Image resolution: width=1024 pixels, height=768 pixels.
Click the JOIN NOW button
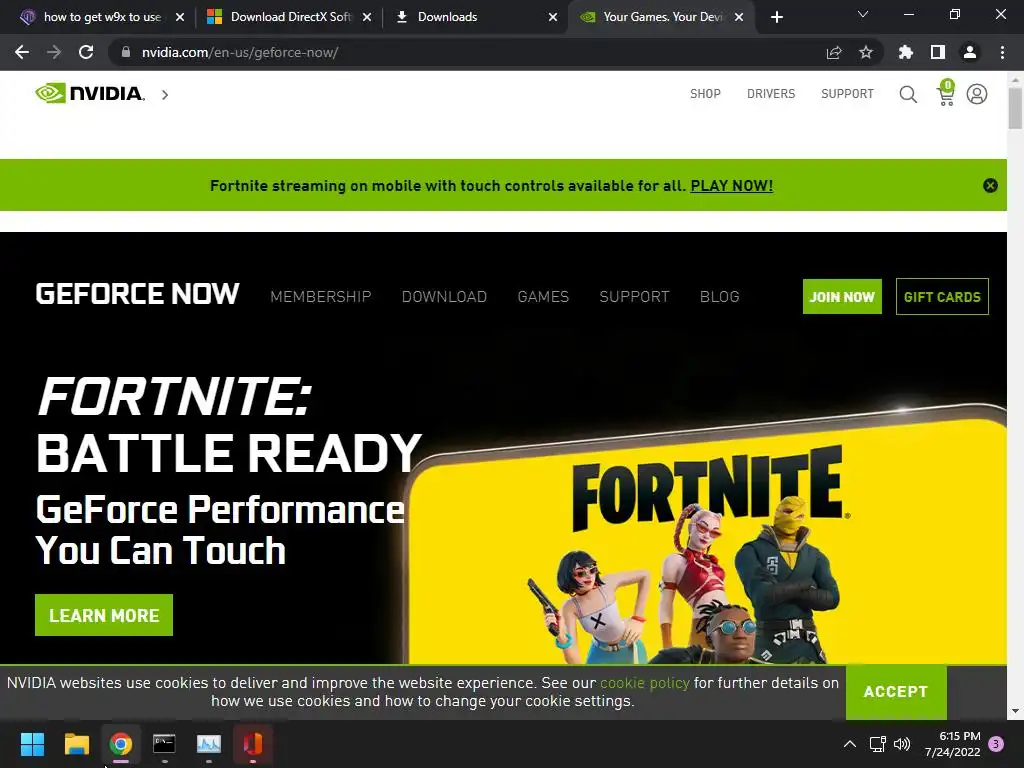click(x=842, y=296)
